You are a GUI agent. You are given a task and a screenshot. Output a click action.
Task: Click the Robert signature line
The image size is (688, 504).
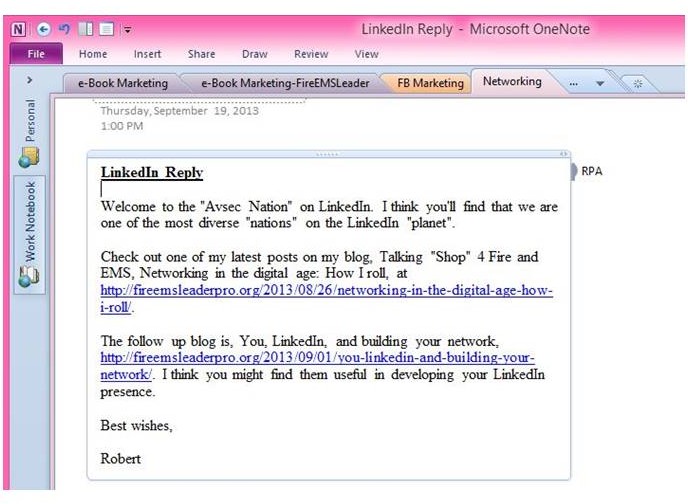click(121, 459)
